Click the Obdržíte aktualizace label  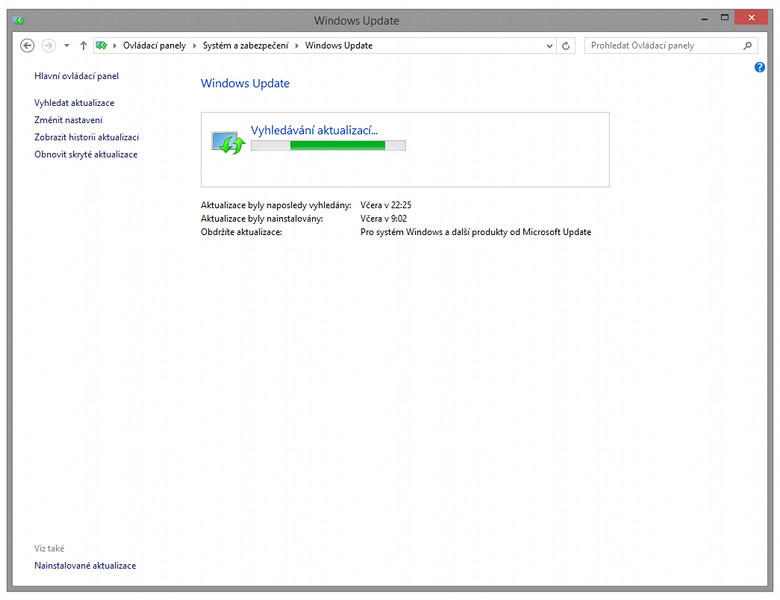[241, 232]
